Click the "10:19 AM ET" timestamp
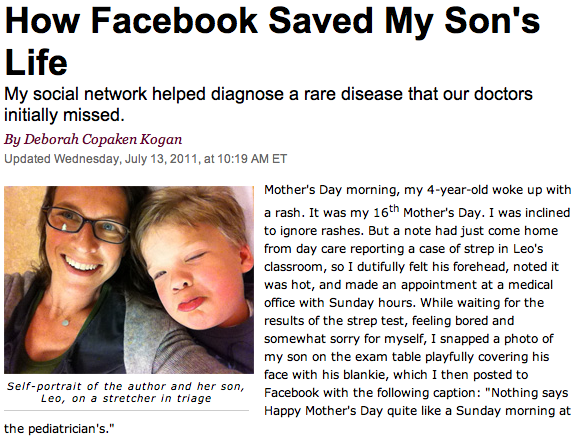The image size is (579, 440). tap(252, 159)
